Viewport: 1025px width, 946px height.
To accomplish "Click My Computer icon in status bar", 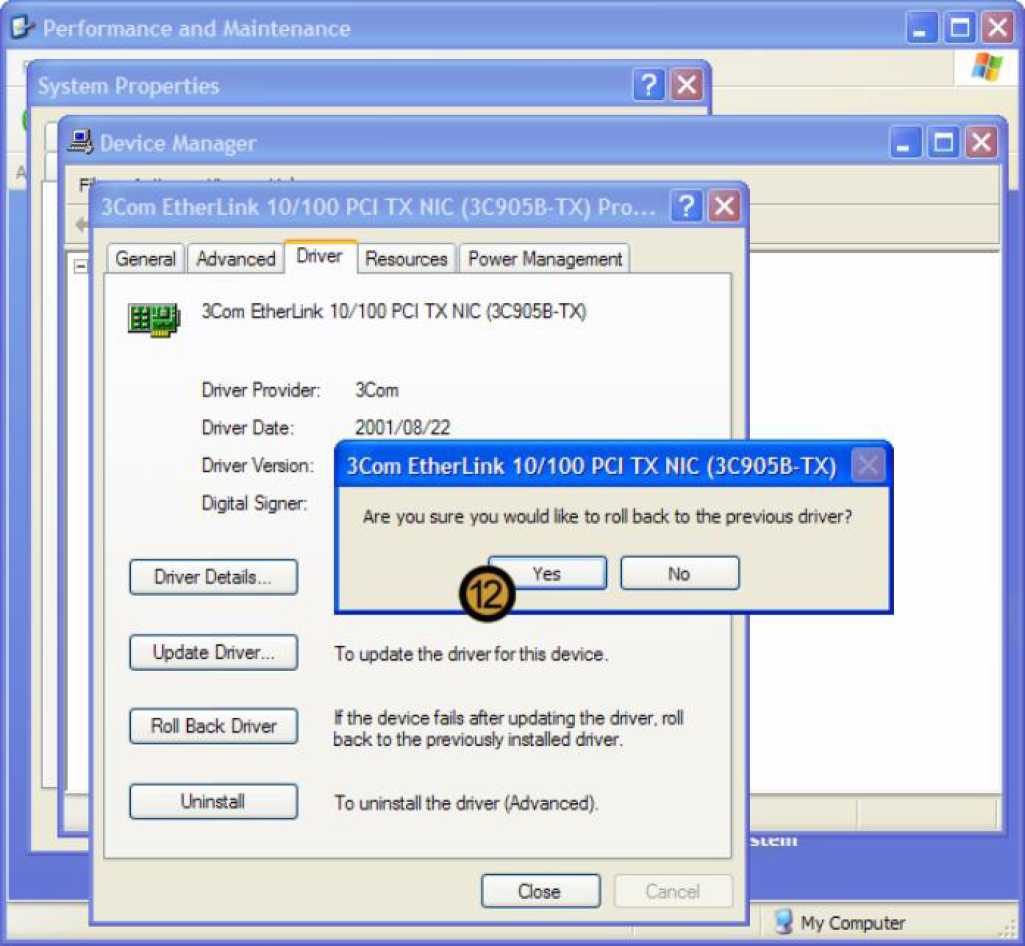I will click(784, 921).
